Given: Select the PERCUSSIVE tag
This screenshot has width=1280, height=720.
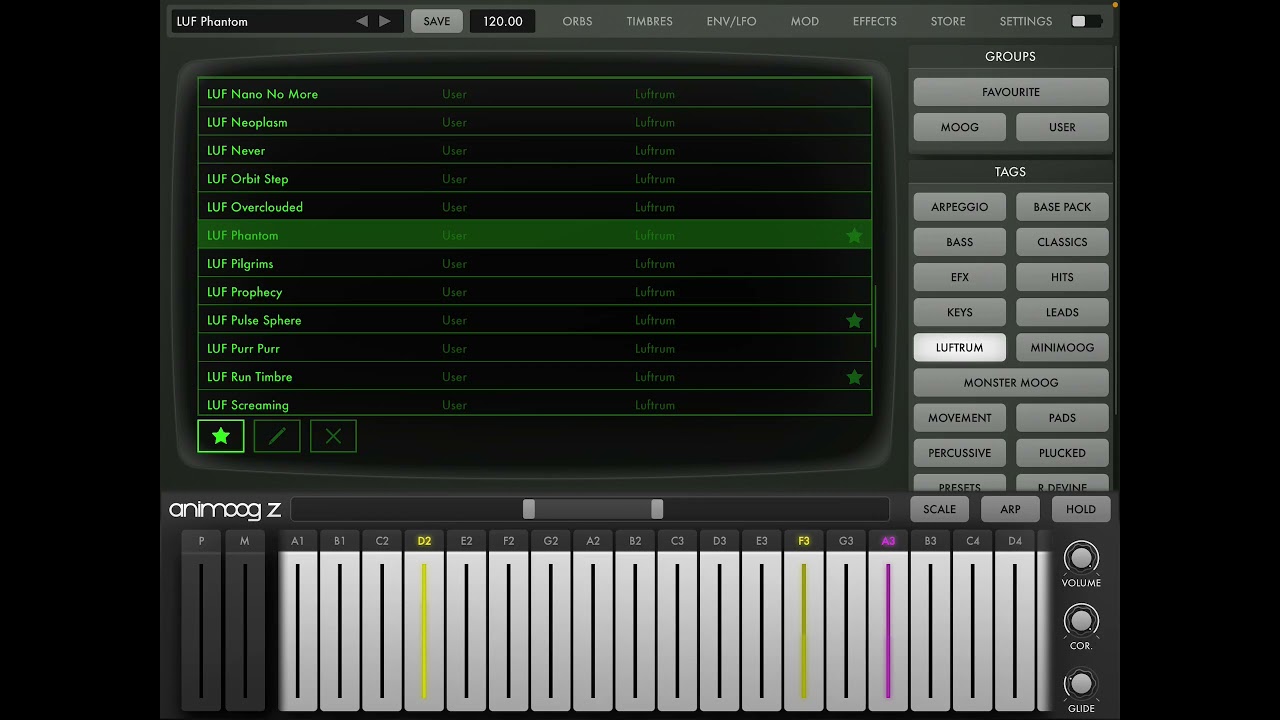Looking at the screenshot, I should [959, 453].
